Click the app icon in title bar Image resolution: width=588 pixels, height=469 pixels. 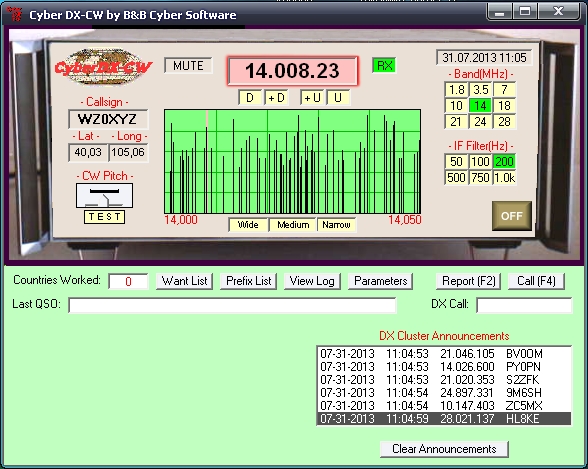click(15, 14)
